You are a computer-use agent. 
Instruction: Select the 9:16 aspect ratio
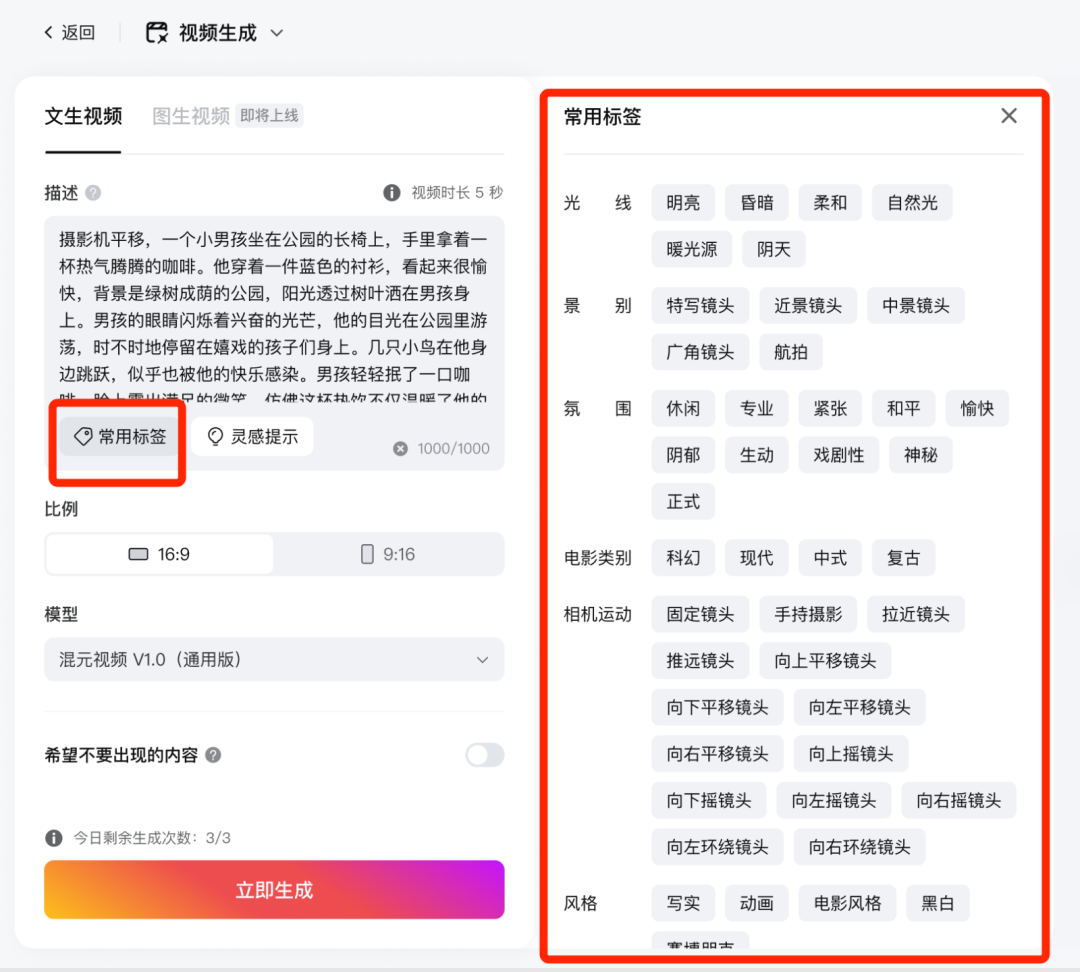tap(388, 555)
